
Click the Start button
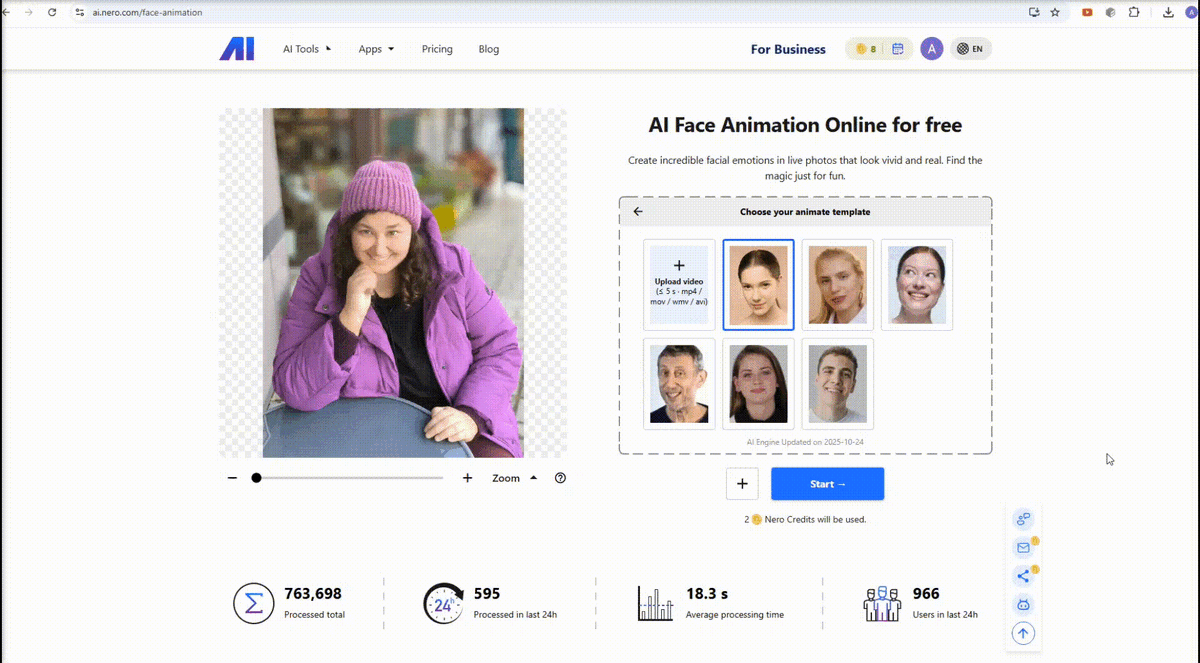point(827,484)
